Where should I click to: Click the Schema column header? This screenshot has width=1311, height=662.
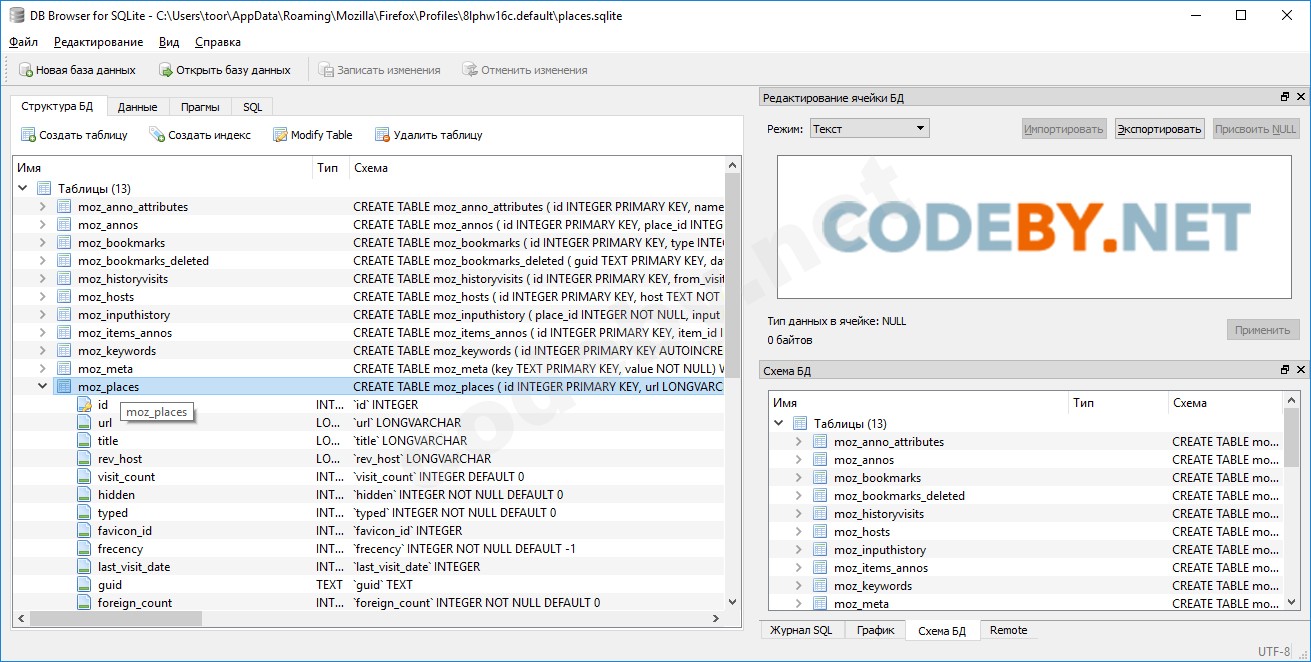(x=371, y=168)
